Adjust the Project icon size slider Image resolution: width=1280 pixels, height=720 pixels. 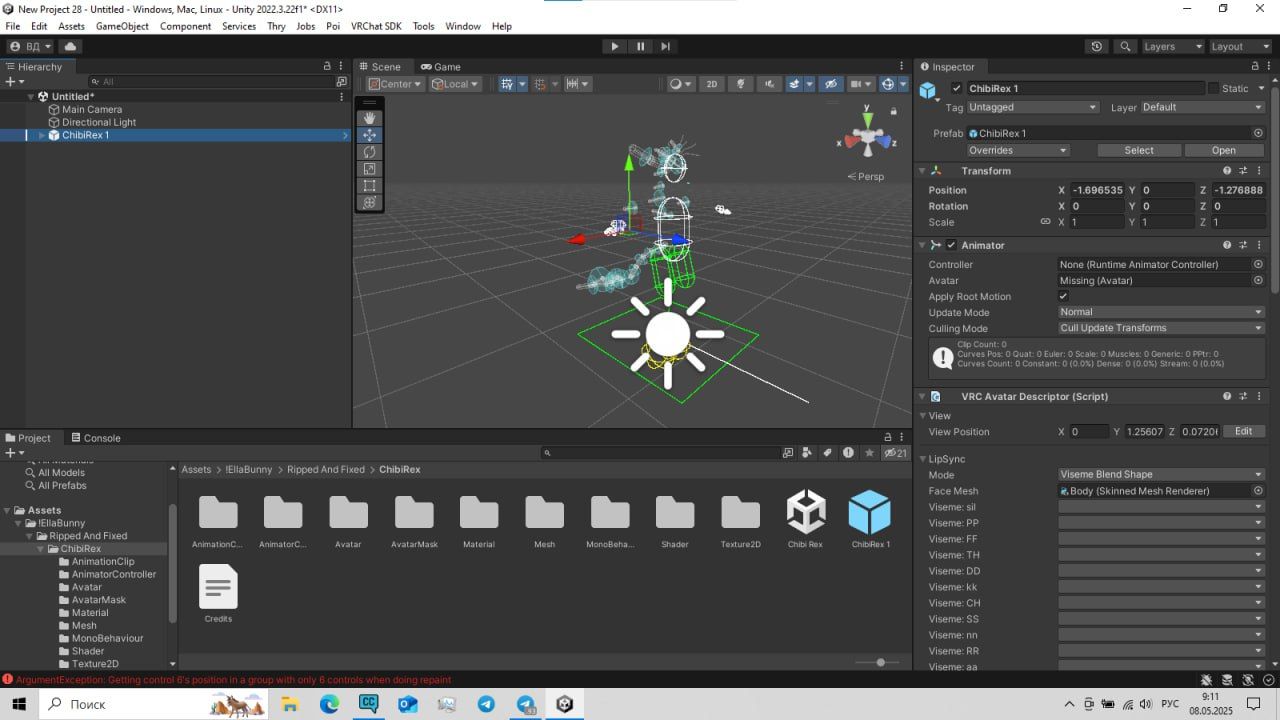[x=880, y=662]
